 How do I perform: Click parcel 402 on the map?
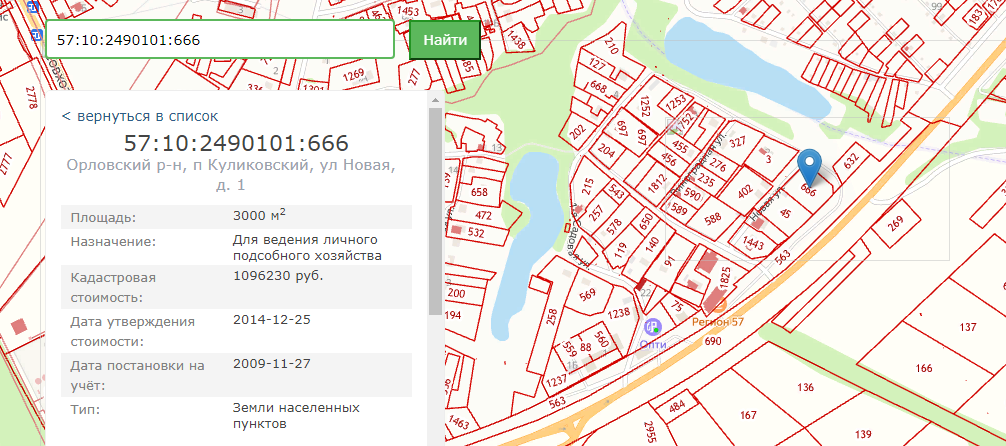(745, 191)
